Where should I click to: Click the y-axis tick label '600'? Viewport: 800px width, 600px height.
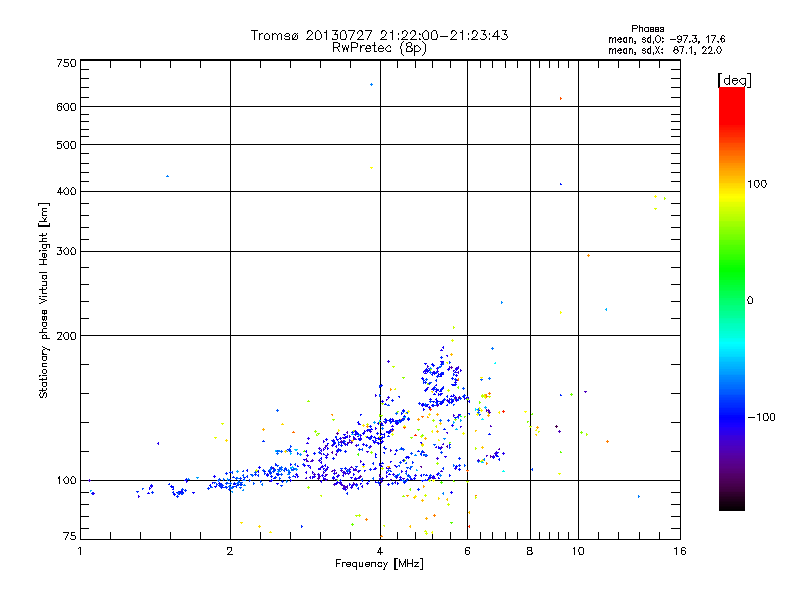[66, 107]
